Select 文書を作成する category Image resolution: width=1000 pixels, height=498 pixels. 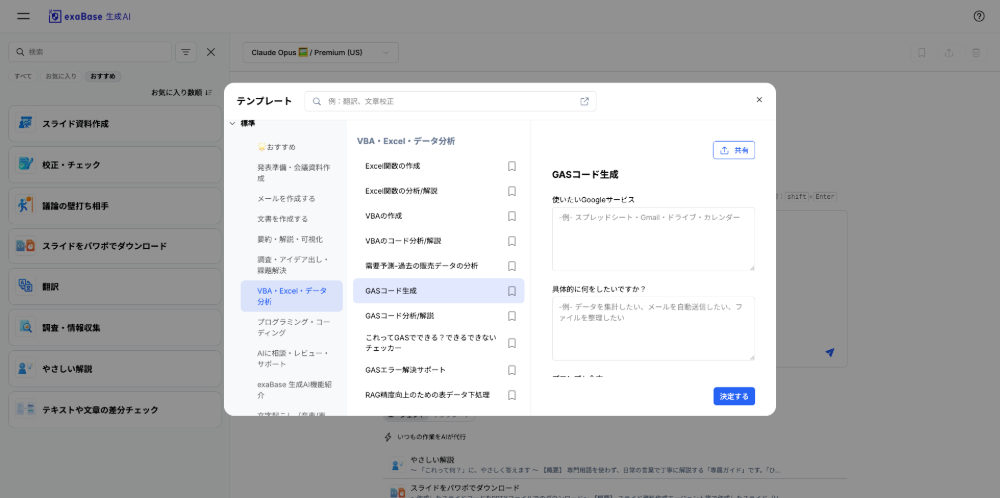[x=291, y=219]
